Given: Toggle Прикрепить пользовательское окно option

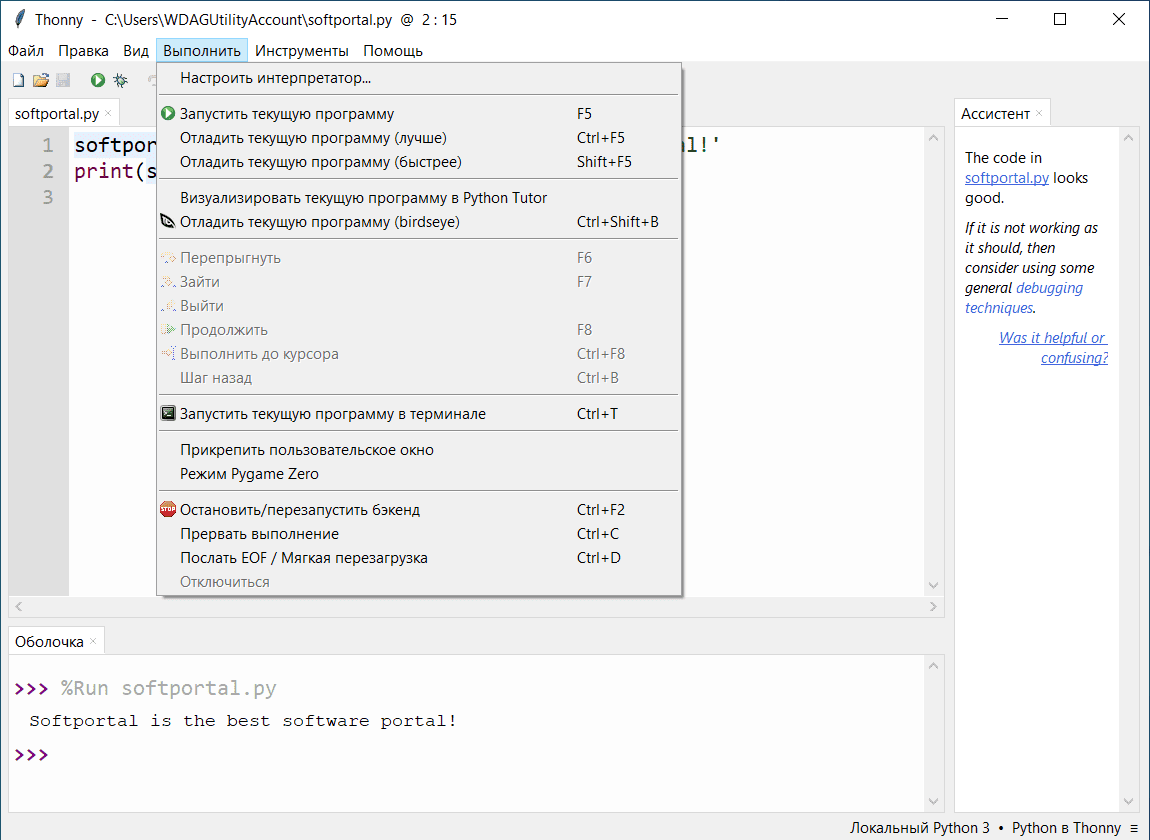Looking at the screenshot, I should pyautogui.click(x=307, y=450).
